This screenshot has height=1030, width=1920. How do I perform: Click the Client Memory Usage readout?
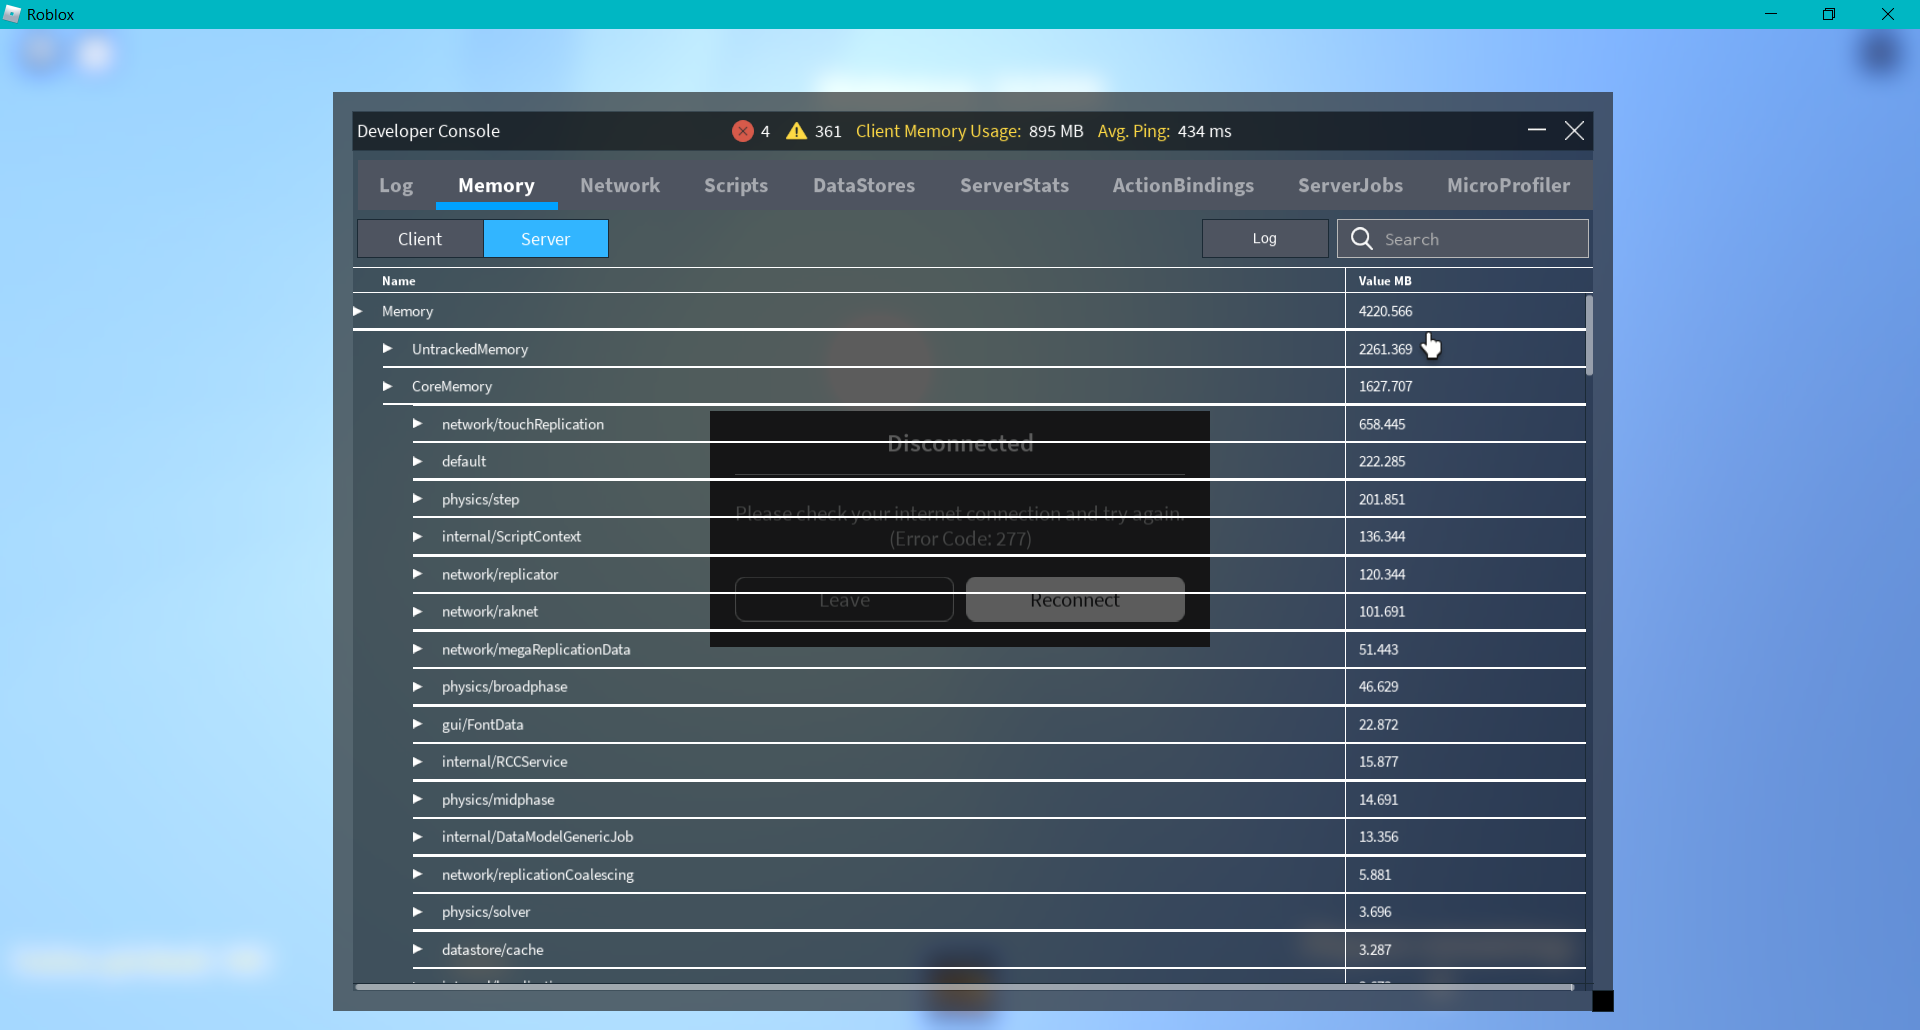tap(969, 131)
